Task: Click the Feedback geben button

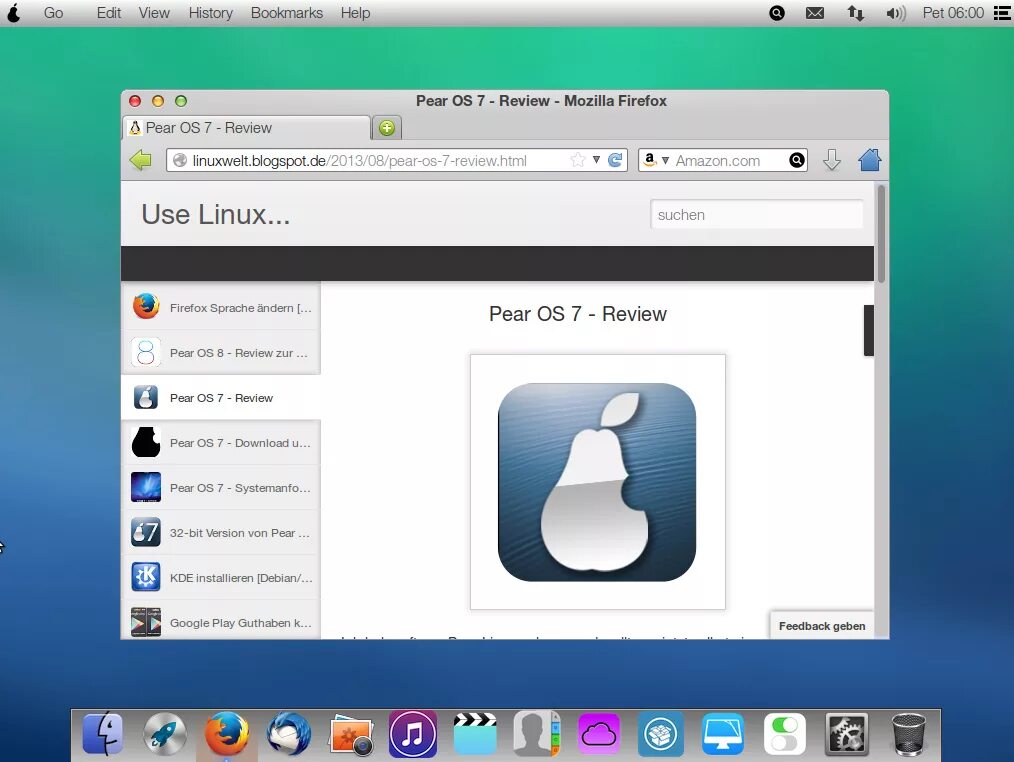Action: tap(821, 626)
